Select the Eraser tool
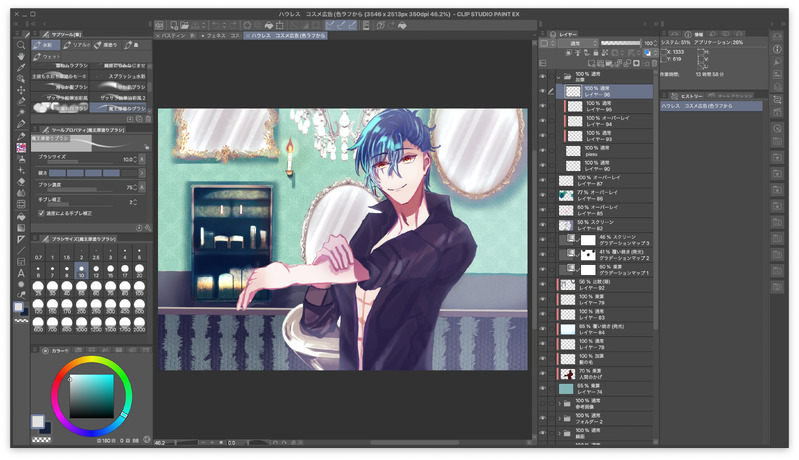This screenshot has height=460, width=799. pos(21,181)
